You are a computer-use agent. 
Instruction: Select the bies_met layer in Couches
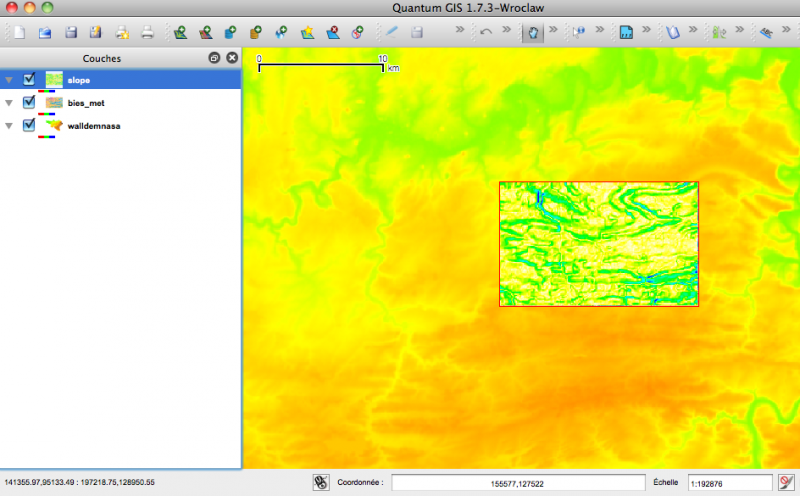tap(86, 103)
